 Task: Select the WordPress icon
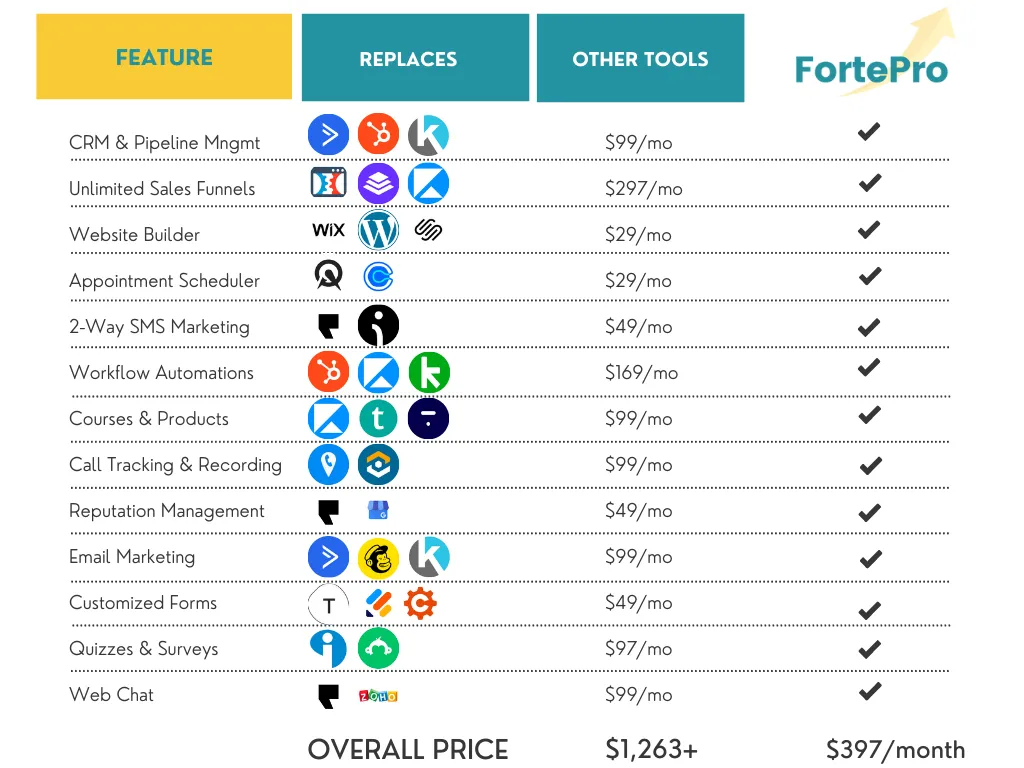click(378, 230)
